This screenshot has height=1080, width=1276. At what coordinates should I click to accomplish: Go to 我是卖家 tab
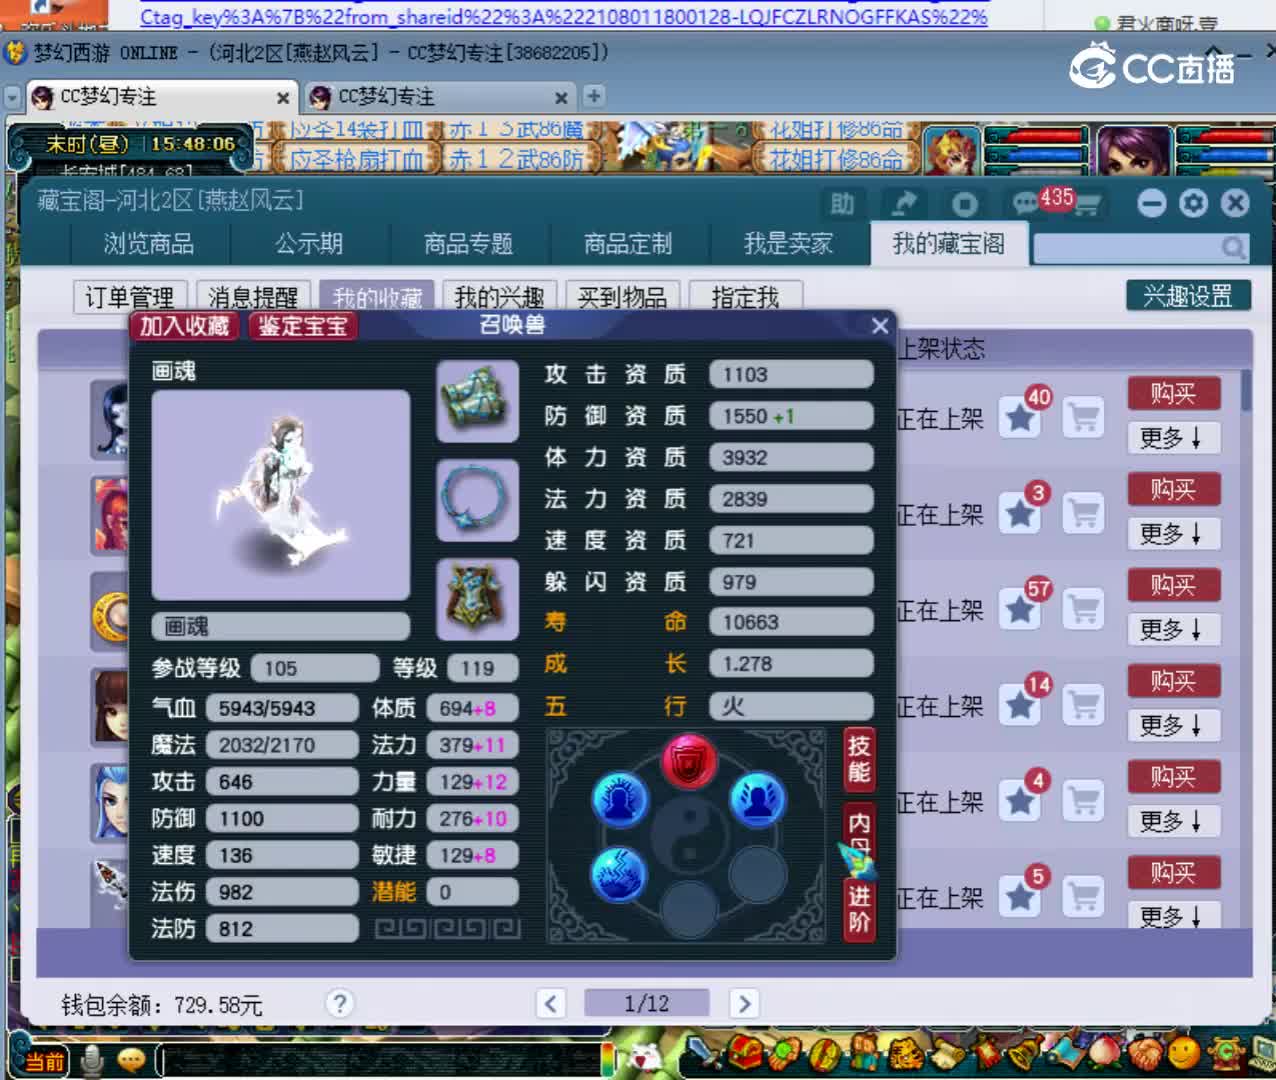[788, 244]
